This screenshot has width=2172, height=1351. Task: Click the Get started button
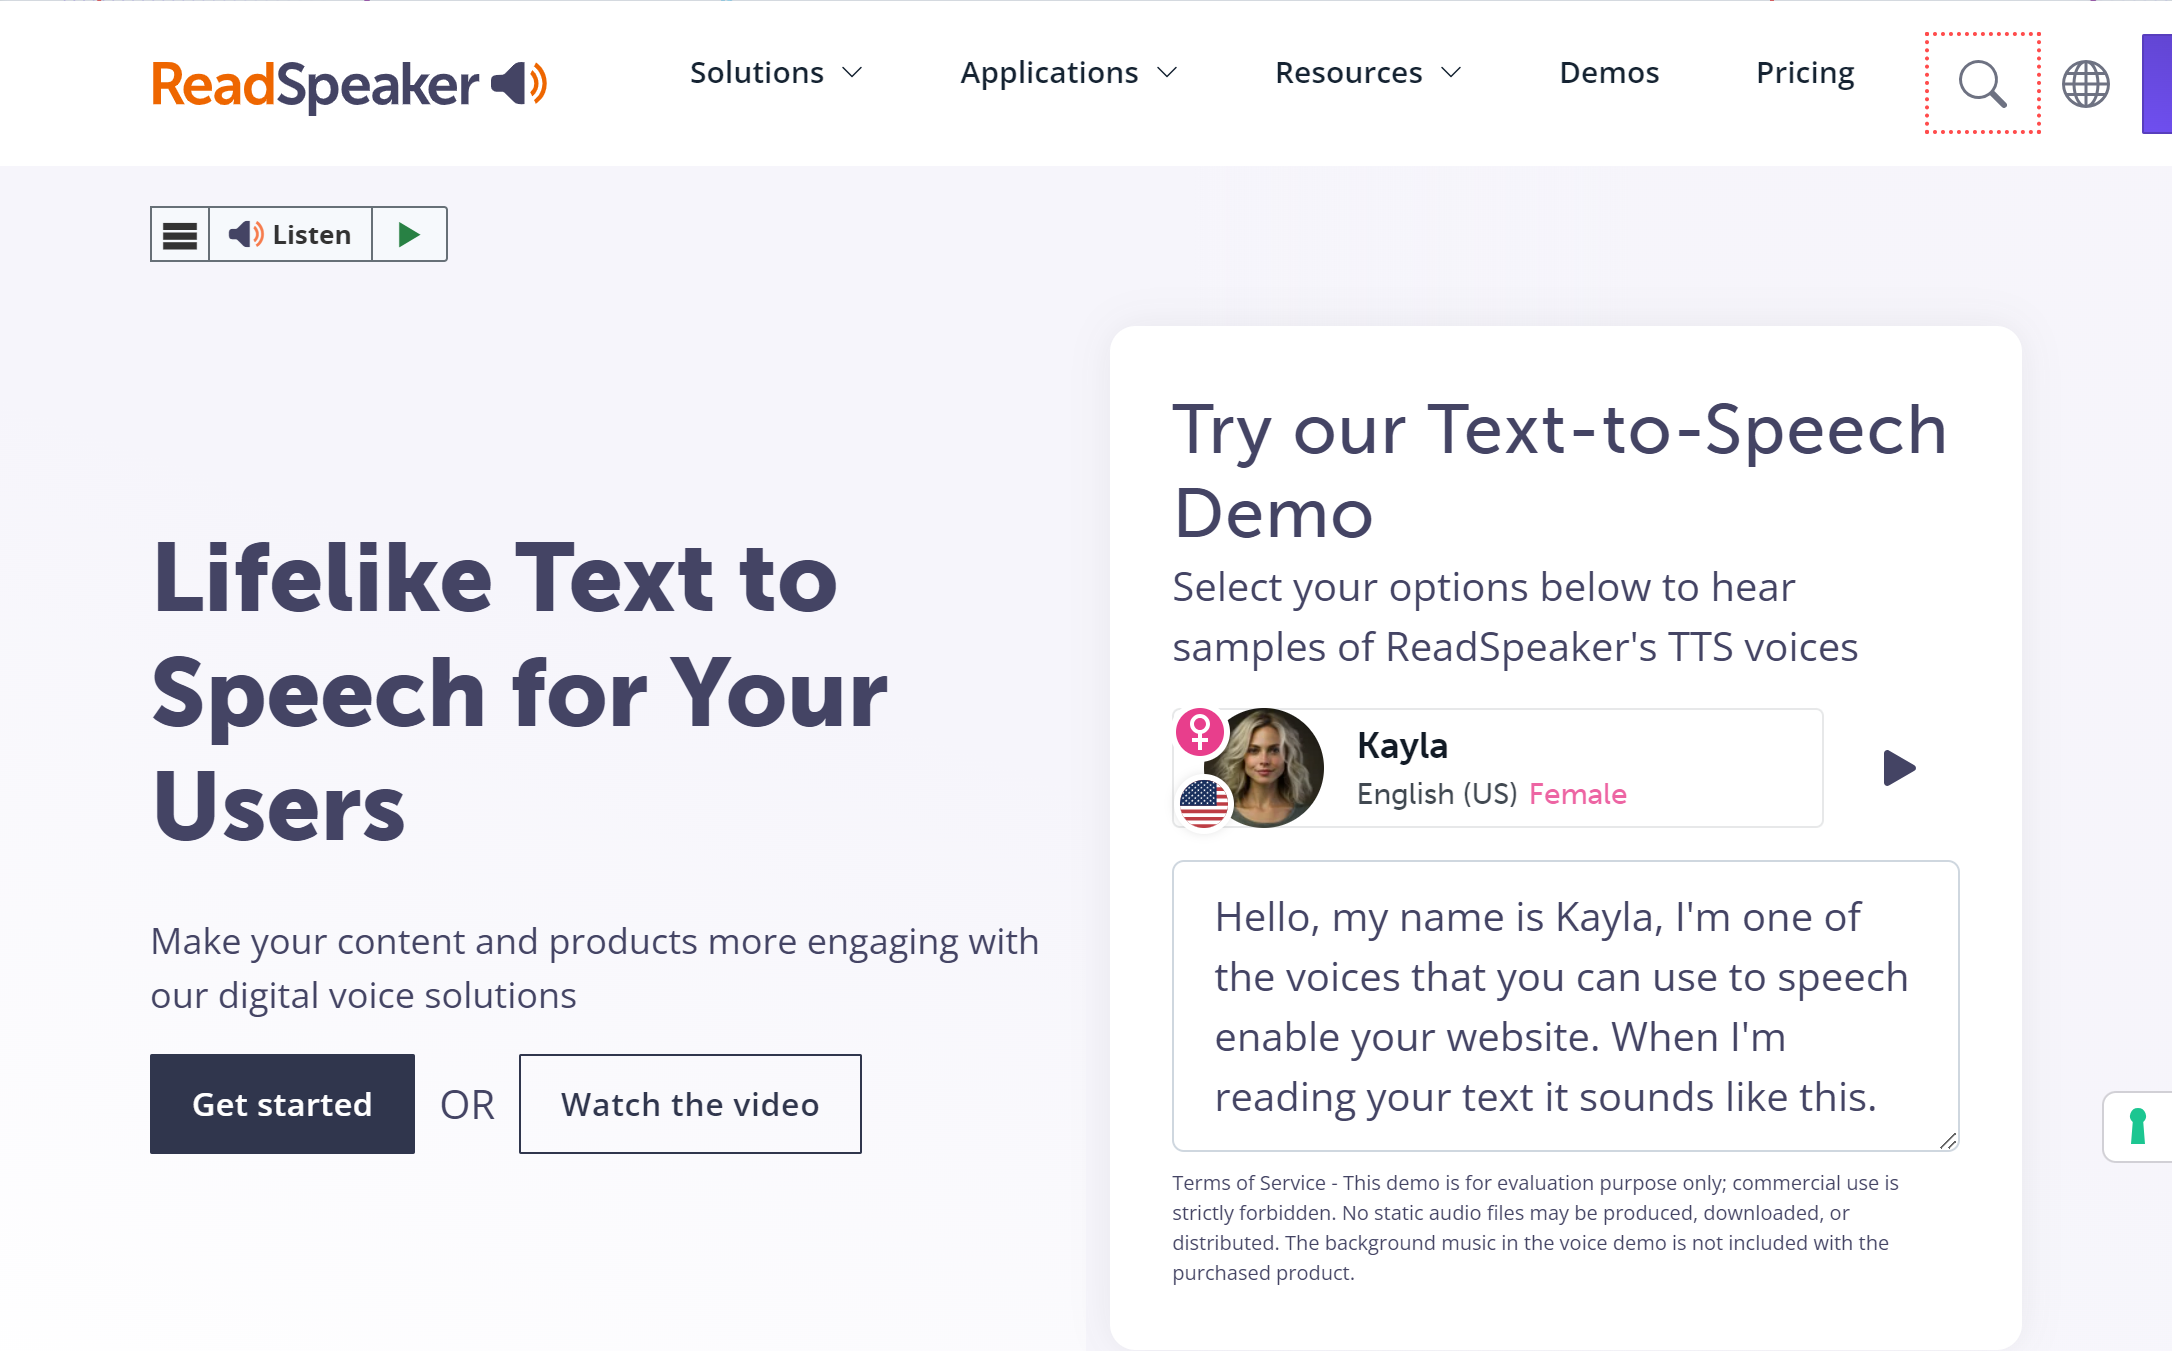click(x=282, y=1104)
